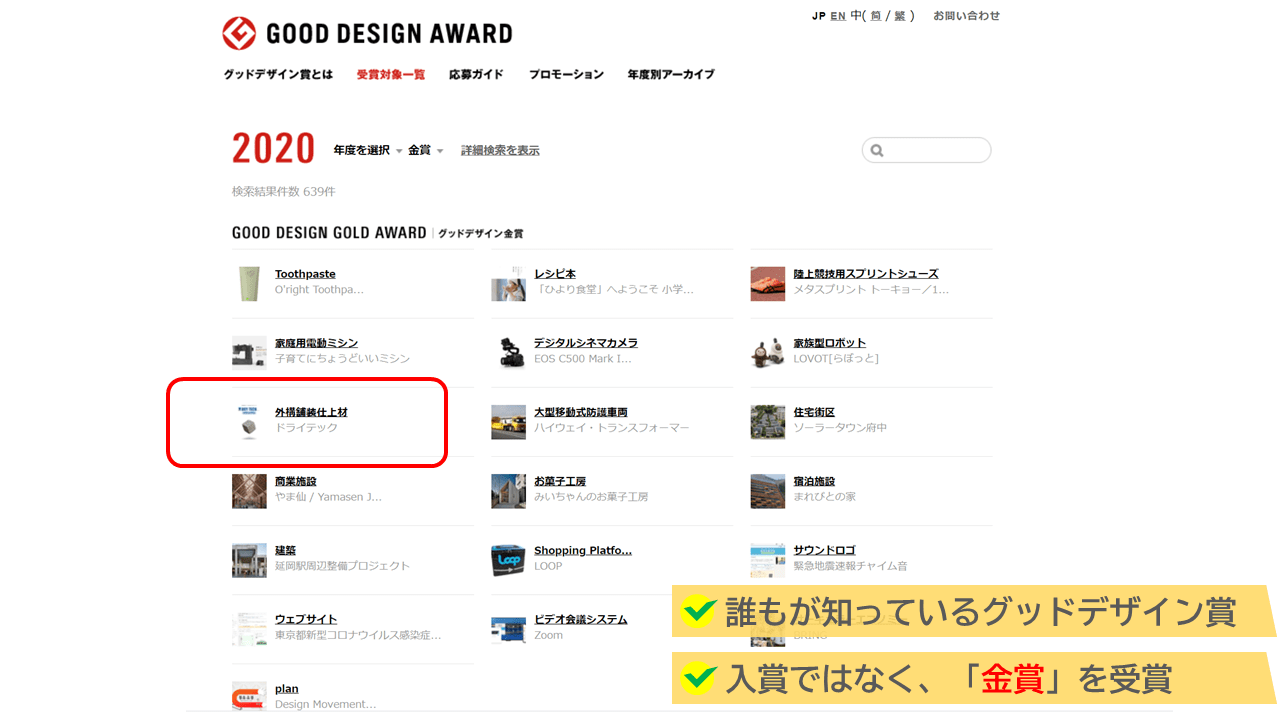This screenshot has width=1280, height=720.
Task: Open the レシピ本 title link
Action: tap(555, 274)
